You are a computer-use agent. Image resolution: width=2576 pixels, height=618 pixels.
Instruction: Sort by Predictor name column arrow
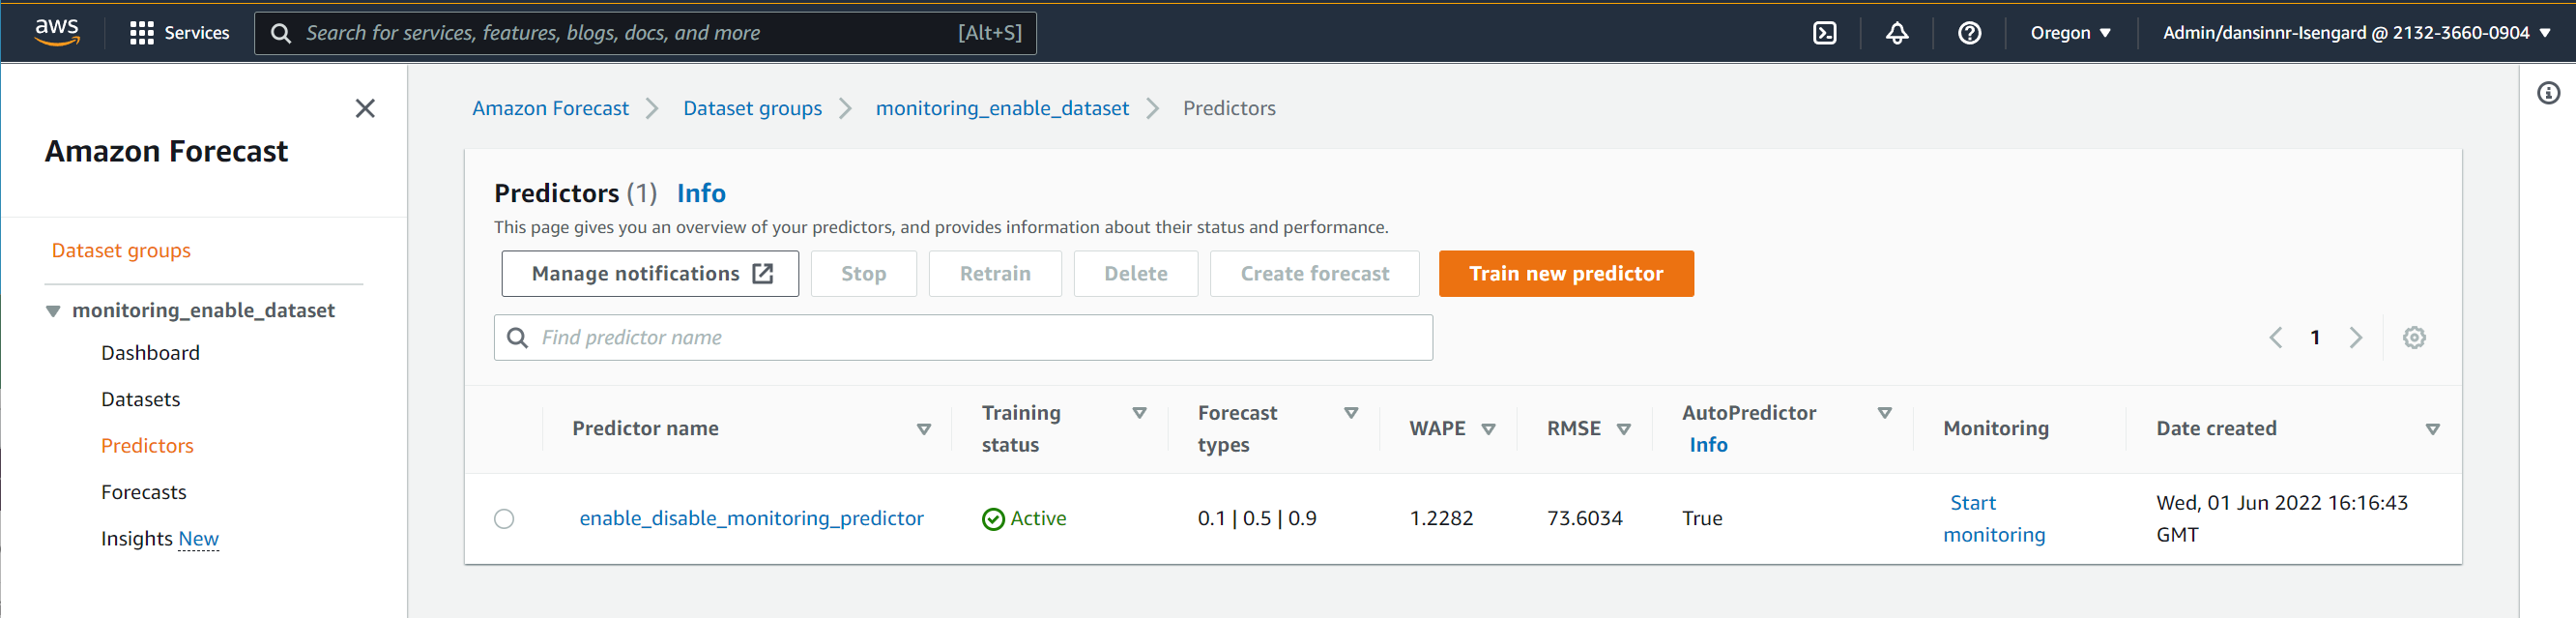click(923, 429)
